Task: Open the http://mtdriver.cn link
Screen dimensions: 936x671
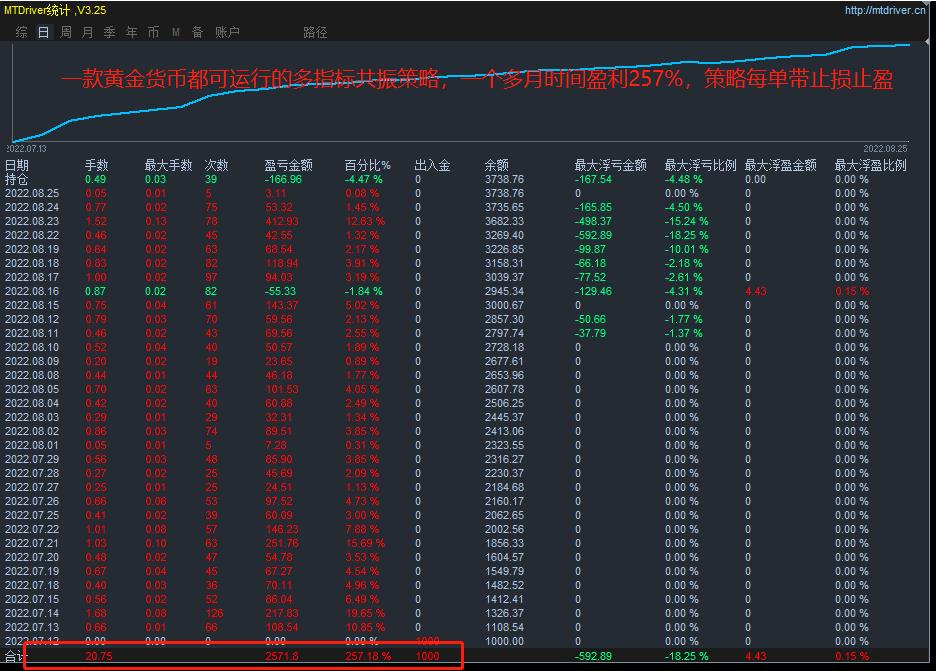Action: (x=885, y=10)
